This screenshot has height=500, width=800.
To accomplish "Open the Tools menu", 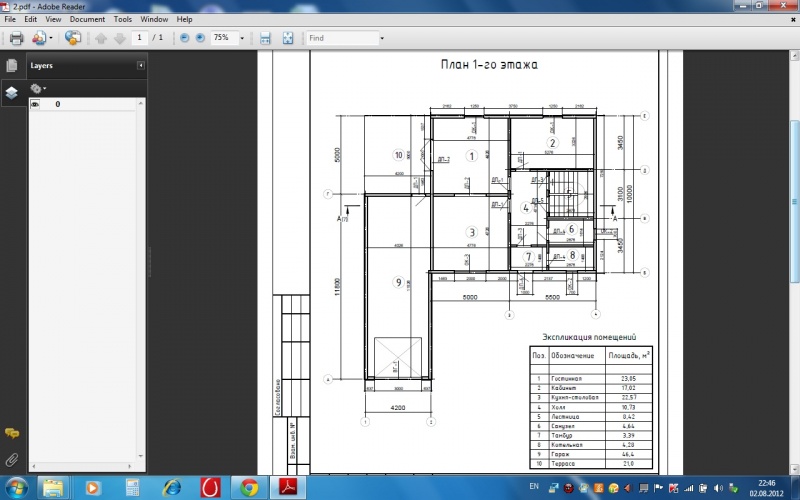I will pos(122,19).
